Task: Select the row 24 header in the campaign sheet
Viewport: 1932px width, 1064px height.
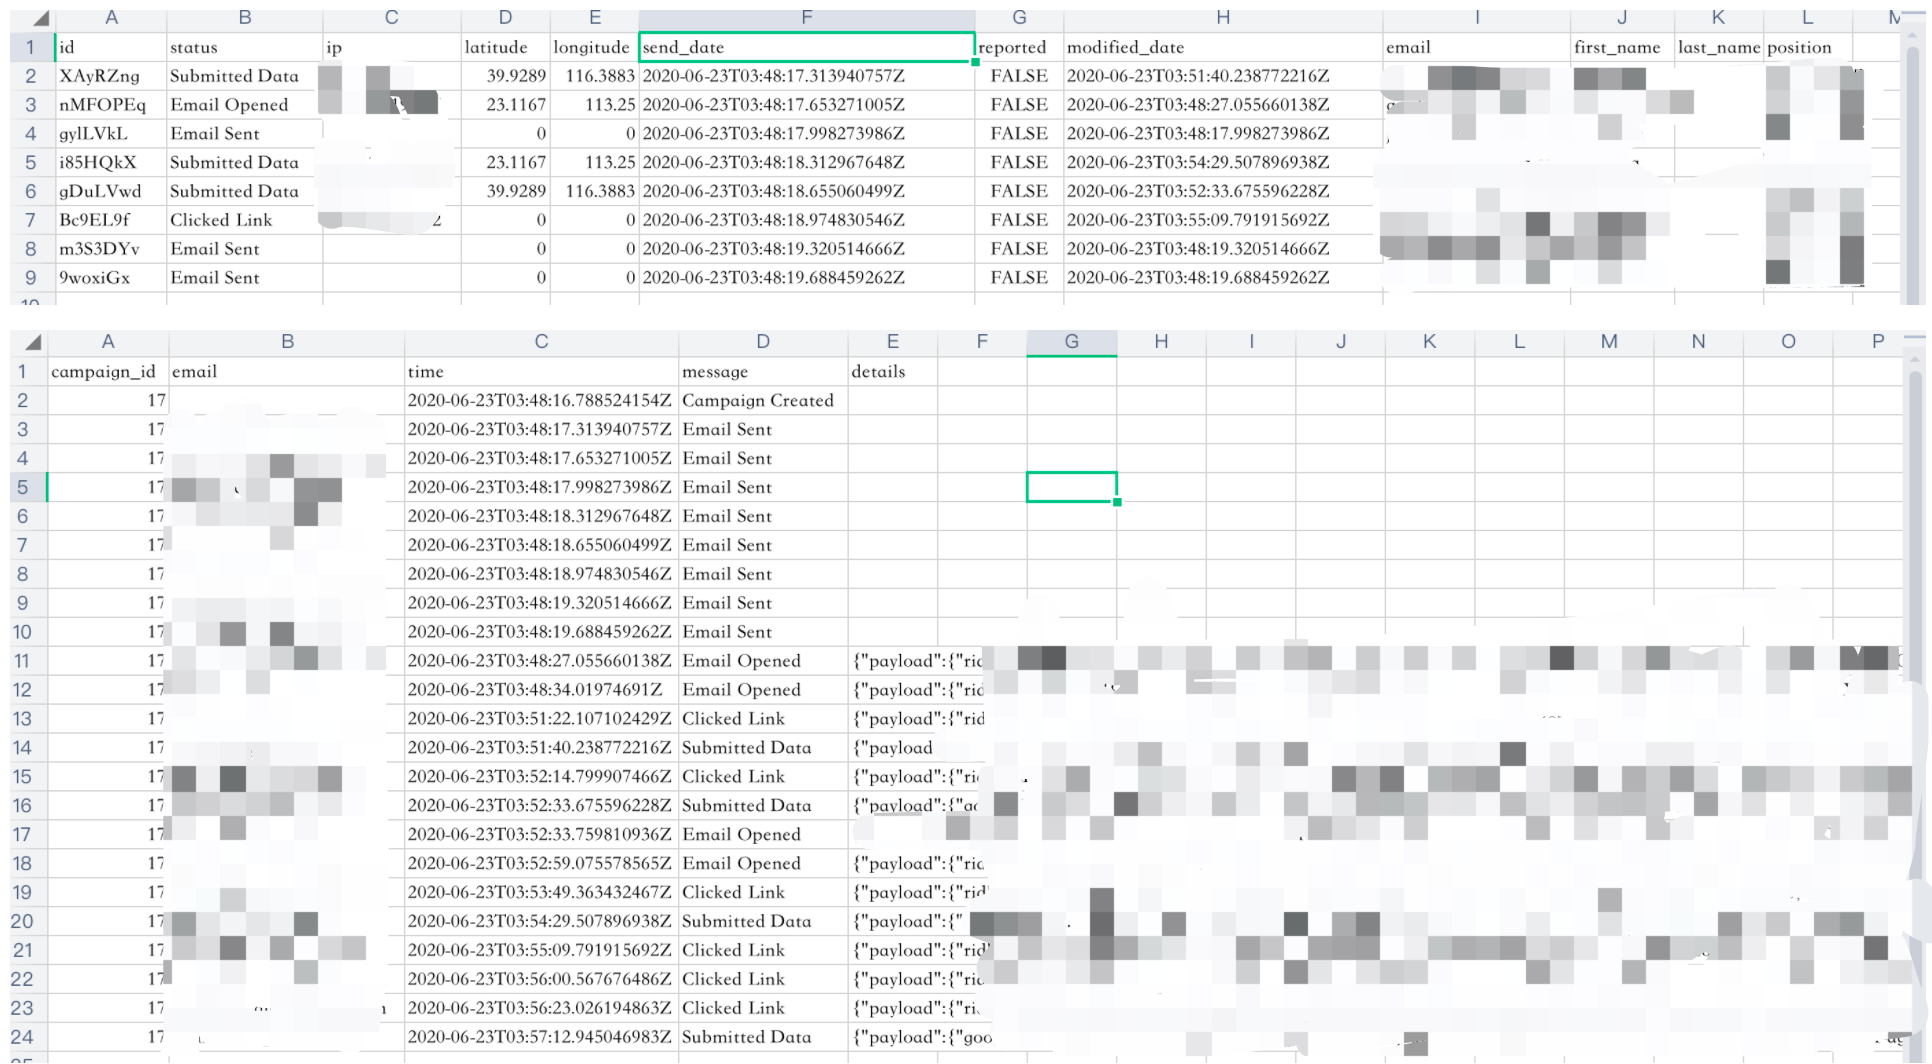Action: pos(23,1038)
